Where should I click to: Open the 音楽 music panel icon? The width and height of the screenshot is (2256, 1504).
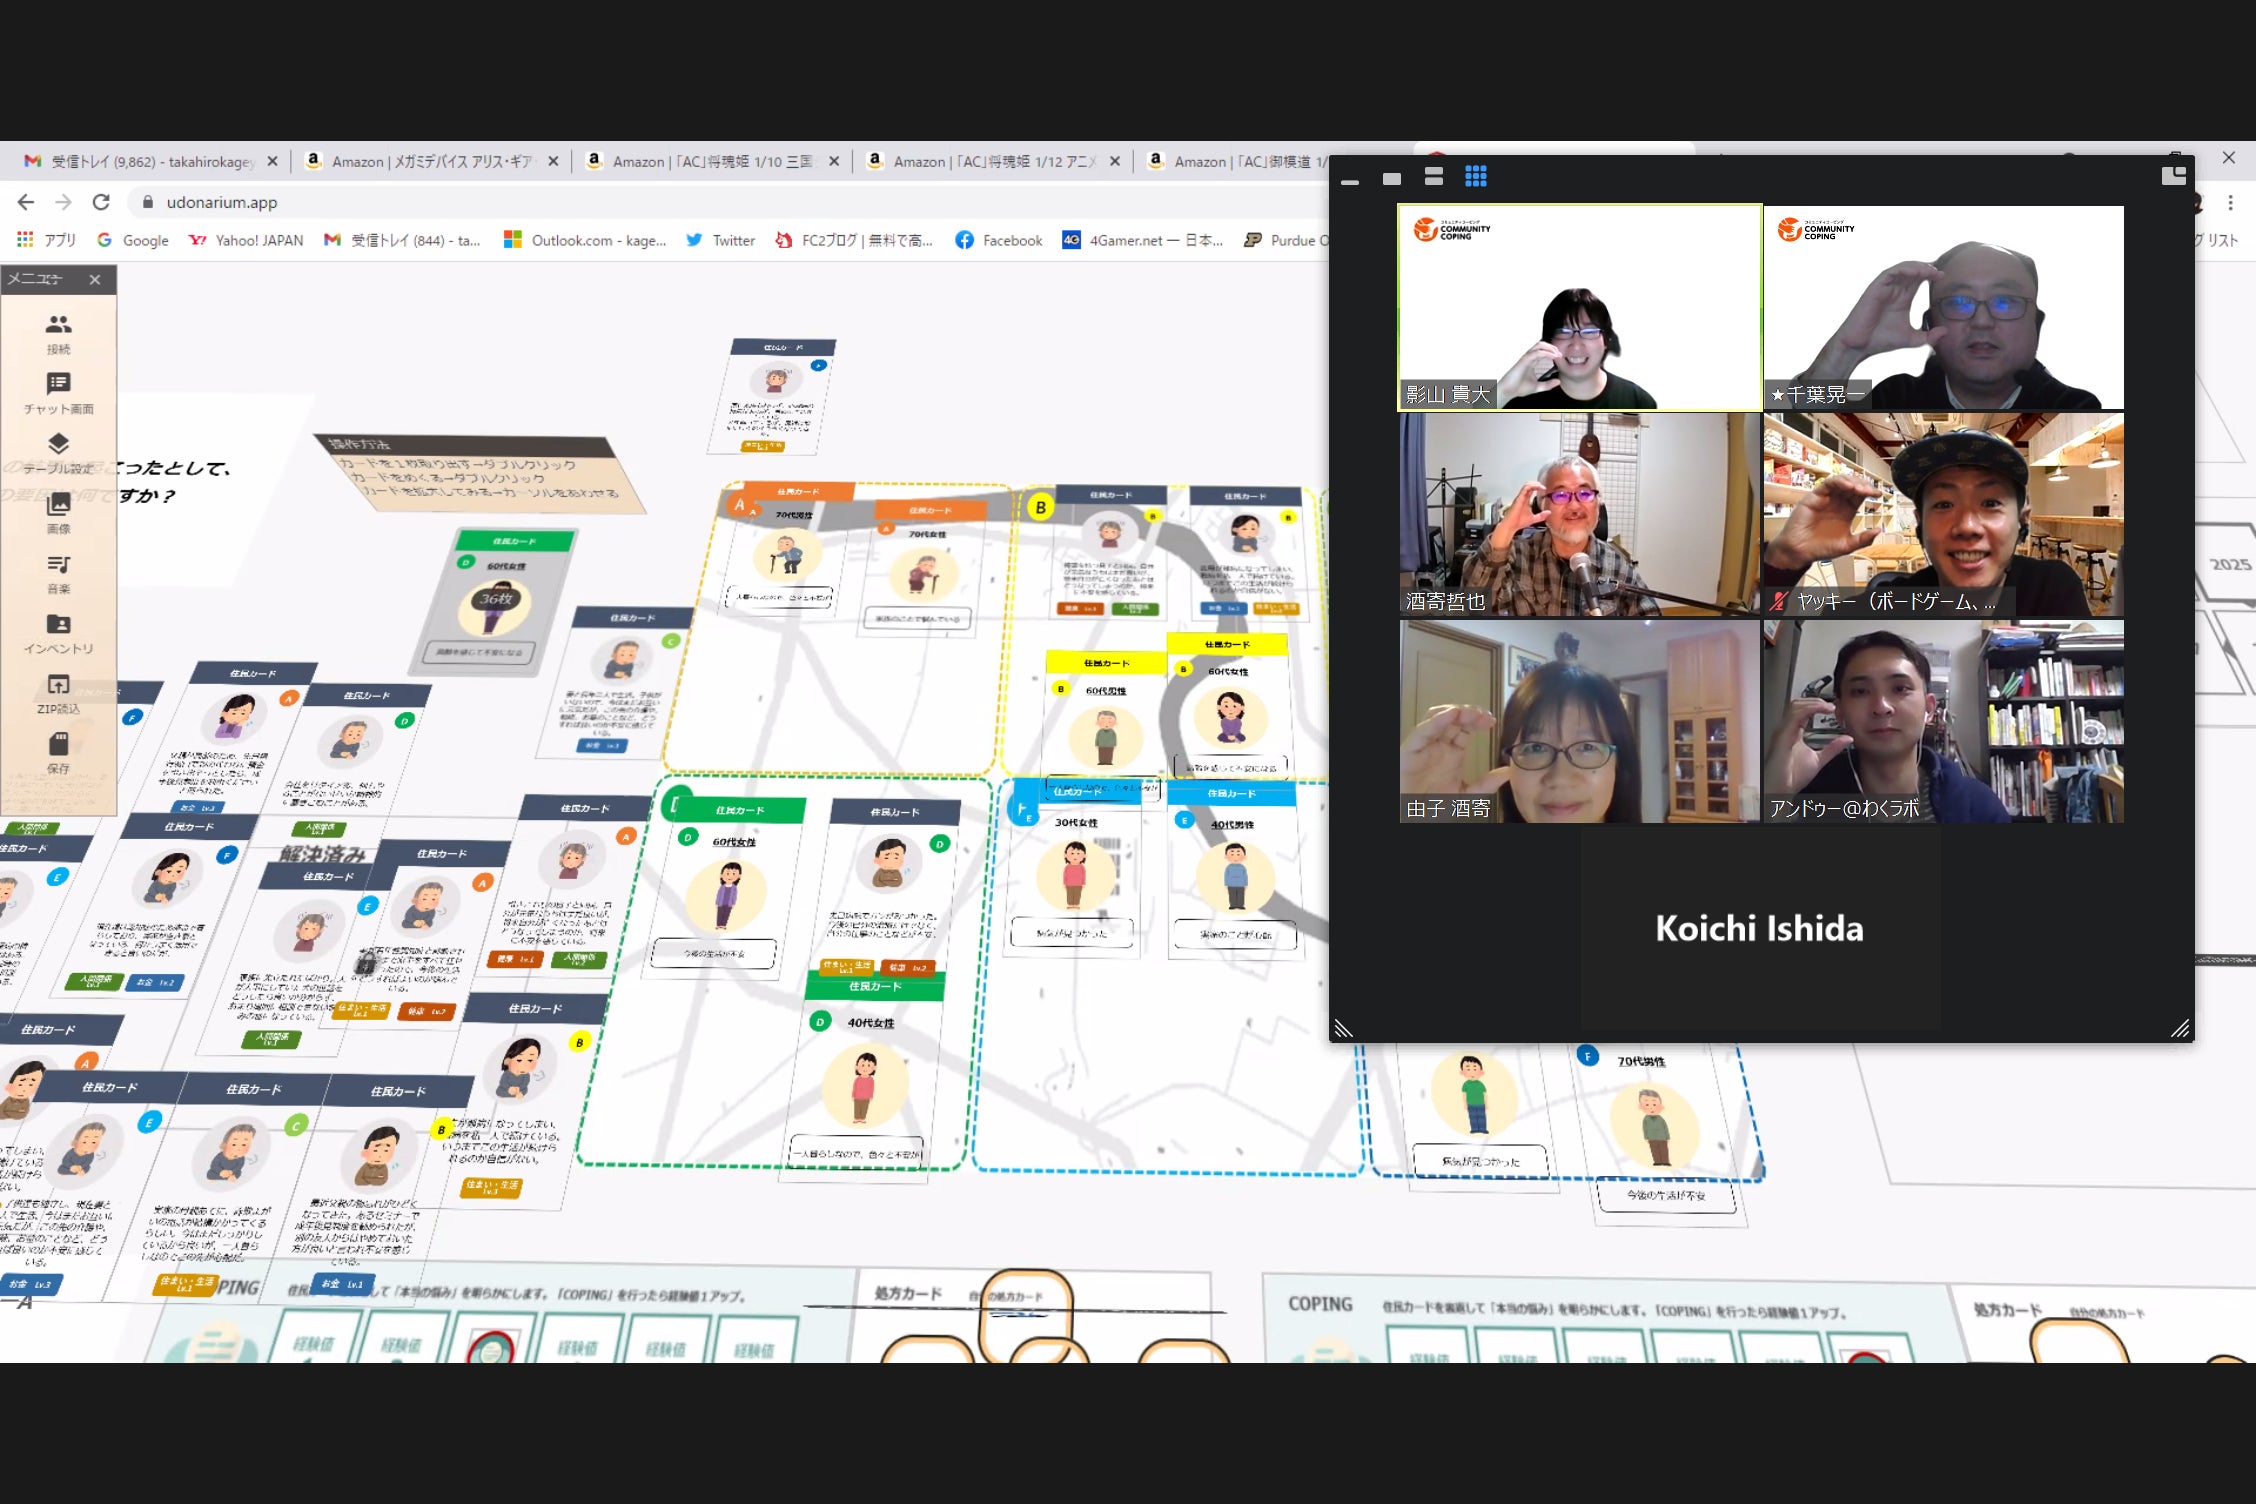(59, 565)
